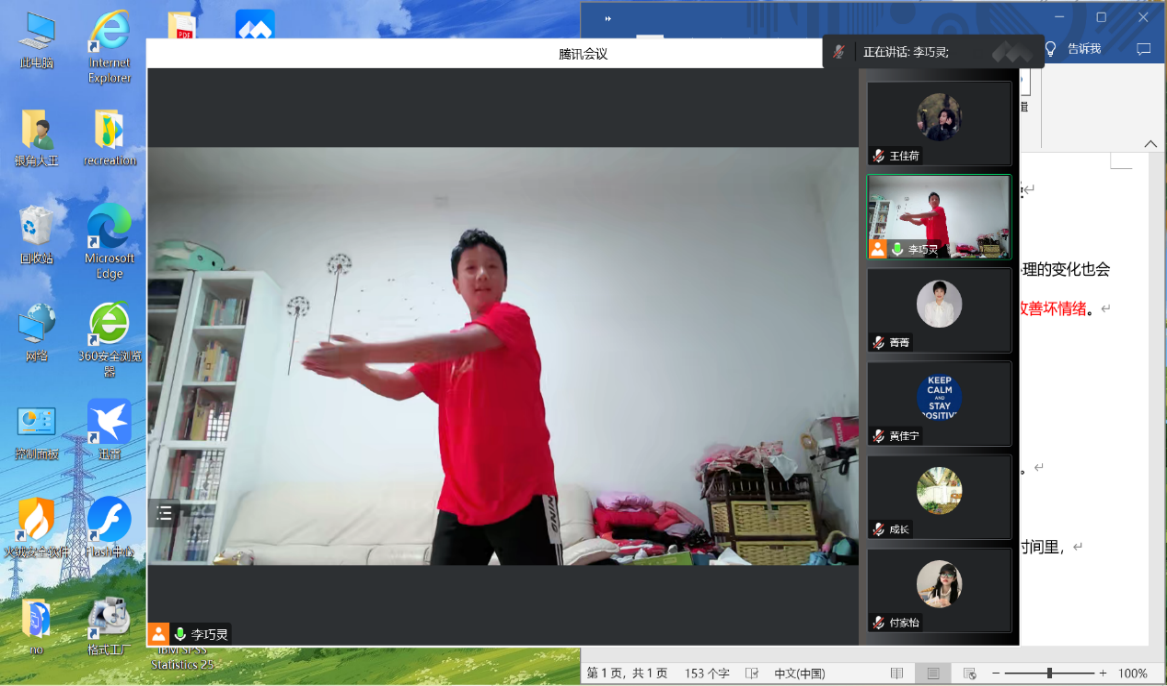Viewport: 1167px width, 686px height.
Task: Click the zoom in plus button in Word
Action: click(x=1103, y=673)
